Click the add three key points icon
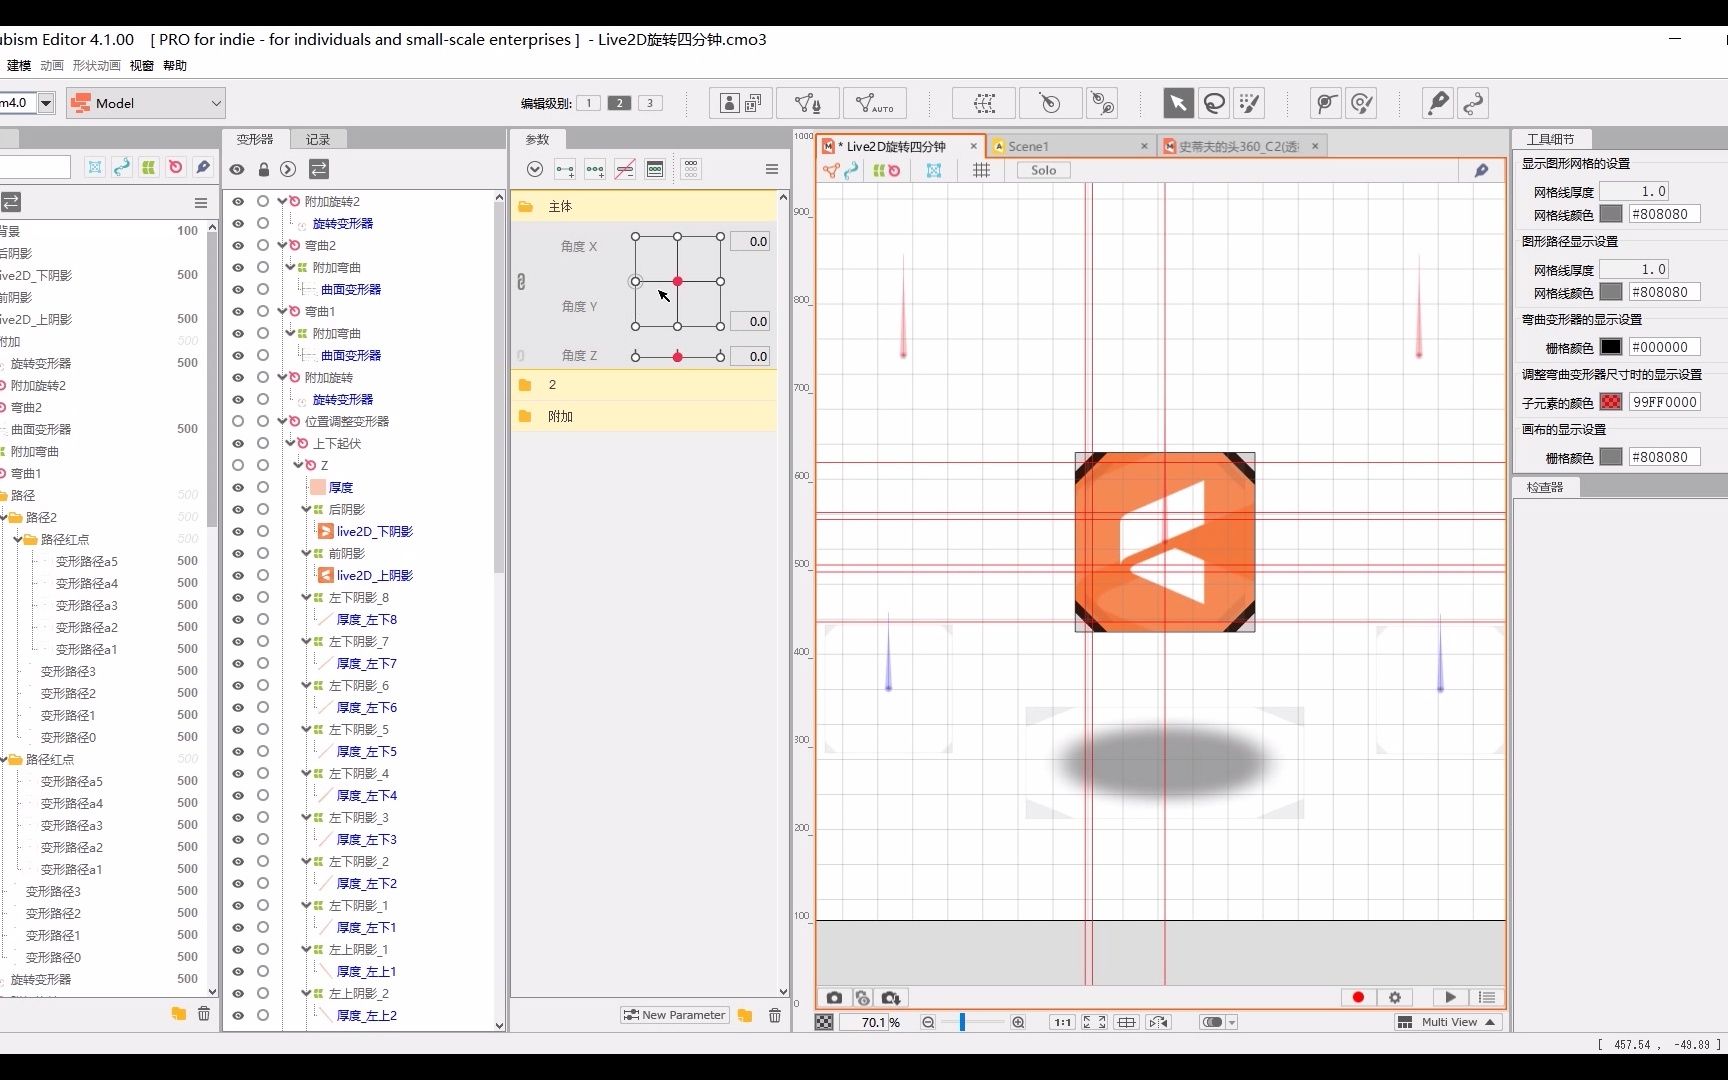1728x1080 pixels. pos(595,170)
